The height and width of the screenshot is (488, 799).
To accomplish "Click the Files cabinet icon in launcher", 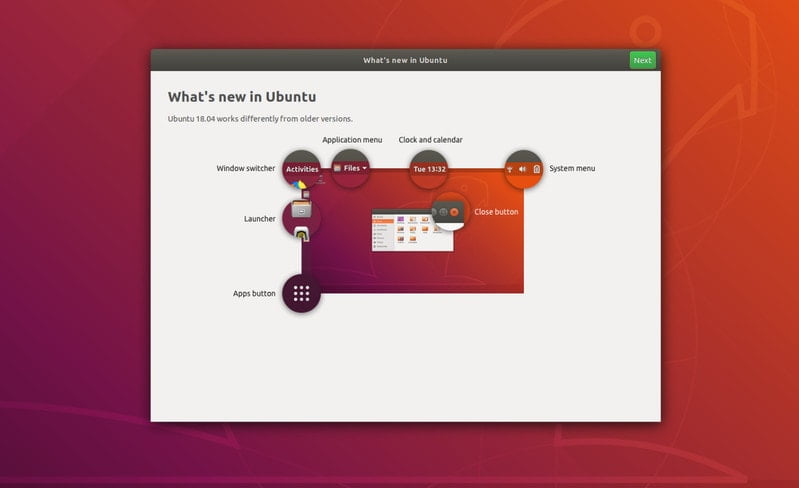I will (x=301, y=210).
